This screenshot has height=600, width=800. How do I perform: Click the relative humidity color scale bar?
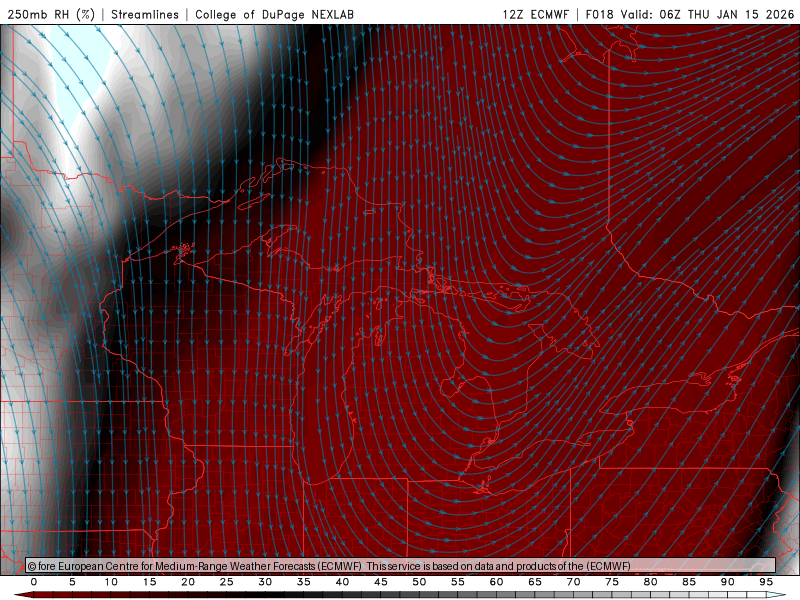tap(400, 595)
